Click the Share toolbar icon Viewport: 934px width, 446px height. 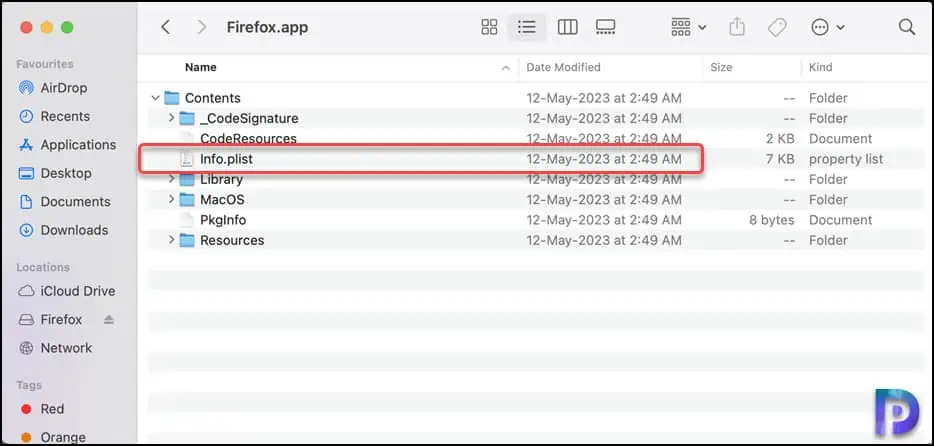click(x=737, y=27)
